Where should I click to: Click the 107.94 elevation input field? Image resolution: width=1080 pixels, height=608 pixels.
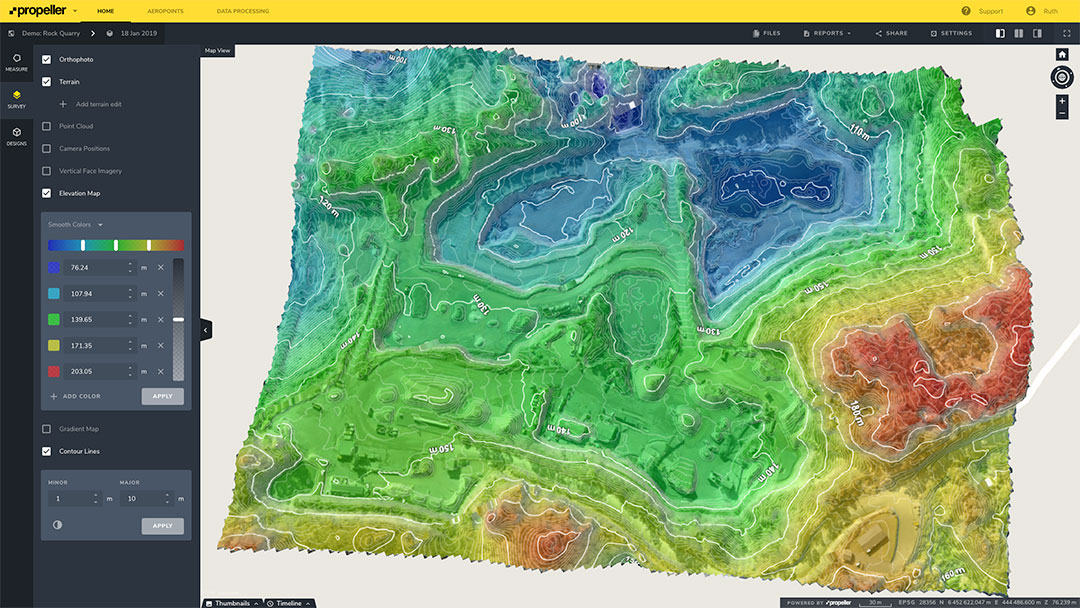pos(101,293)
